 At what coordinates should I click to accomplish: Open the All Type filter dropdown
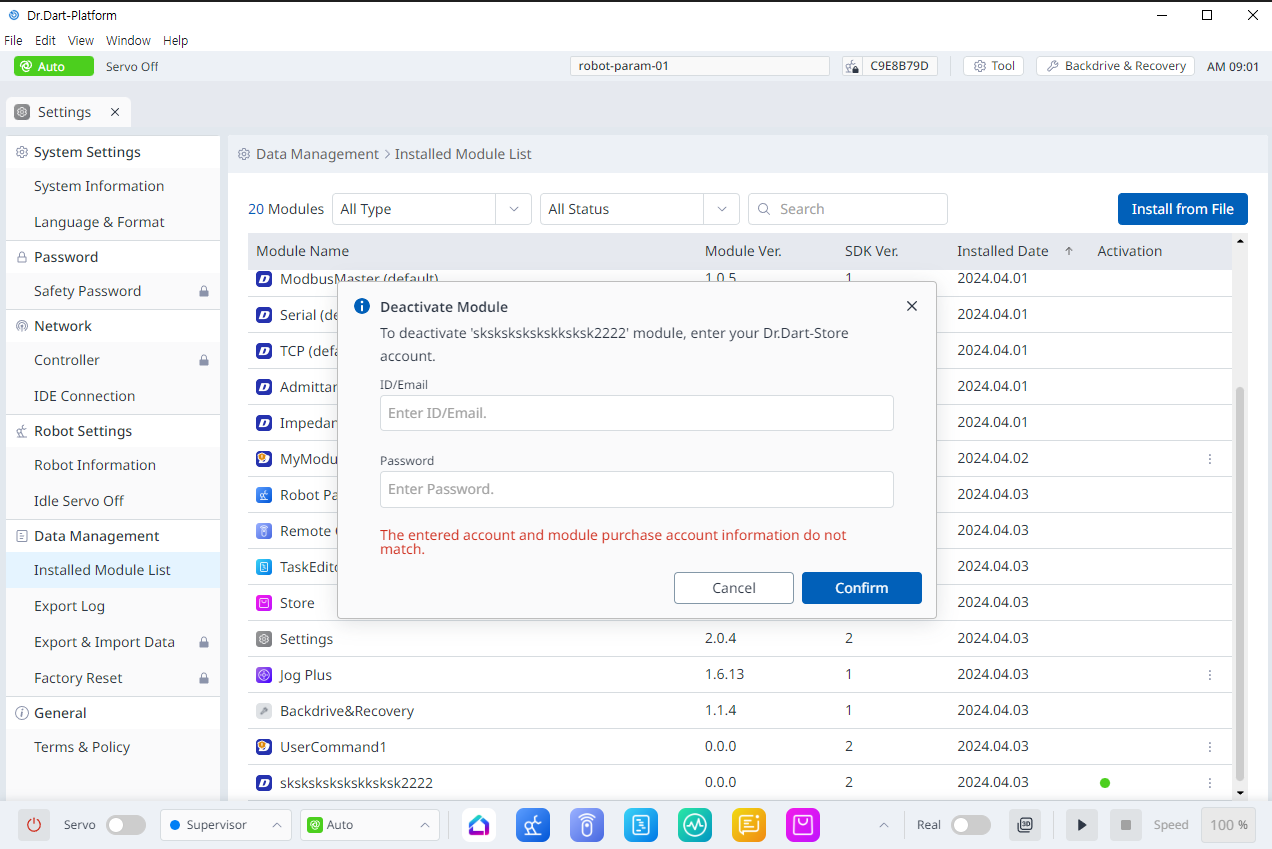tap(430, 209)
